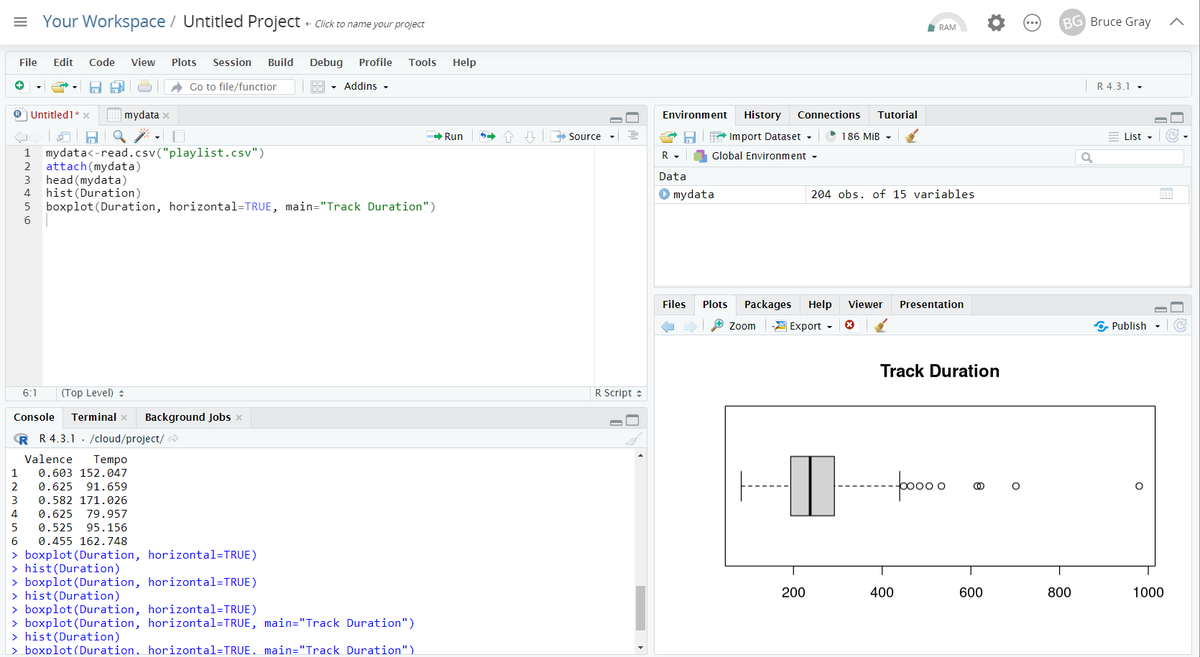1200x657 pixels.
Task: Open project settings gear icon
Action: [996, 22]
